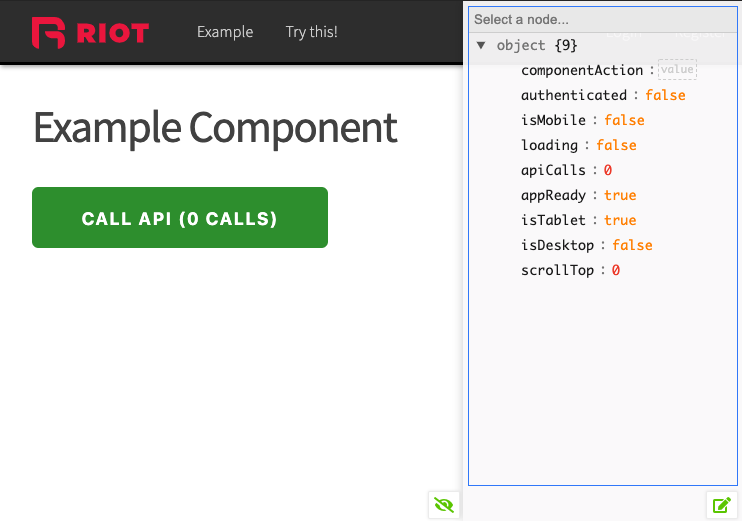Toggle the green eye-slash visibility icon
Viewport: 742px width, 521px height.
click(444, 505)
